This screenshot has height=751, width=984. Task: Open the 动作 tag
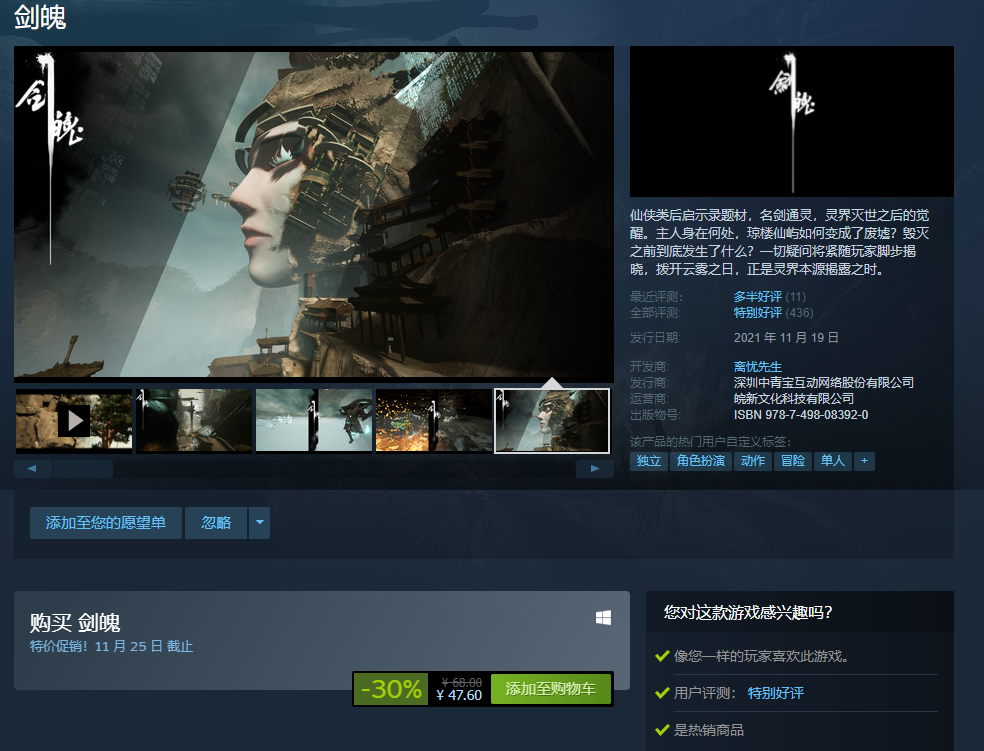click(x=752, y=461)
